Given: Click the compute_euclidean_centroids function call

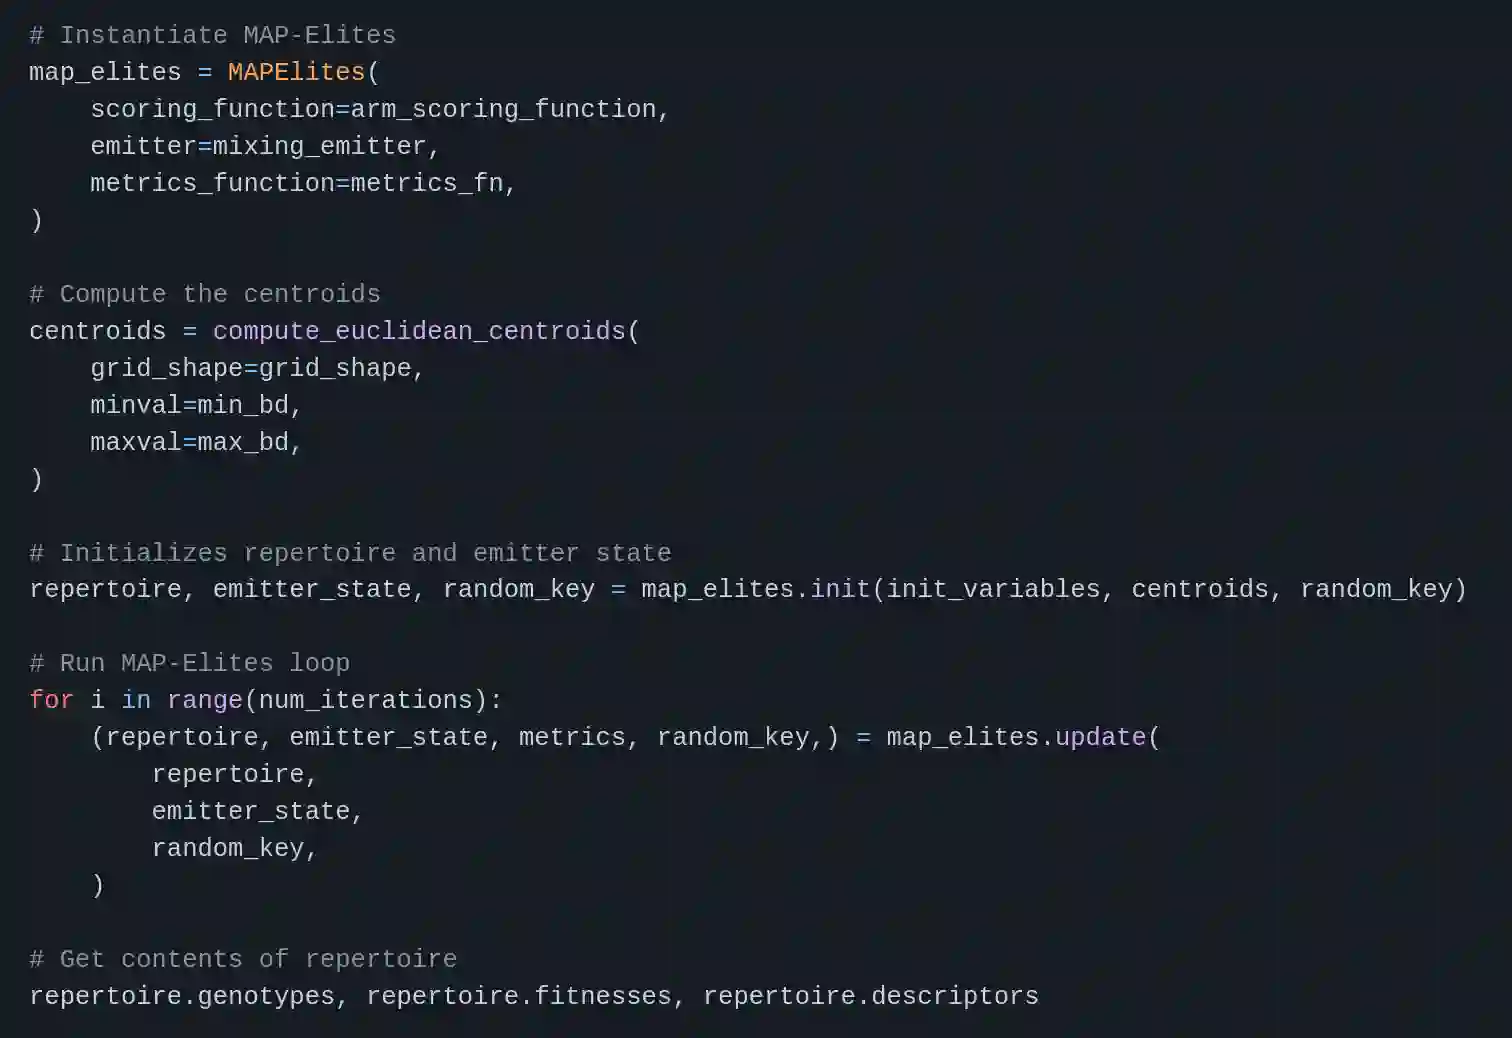Looking at the screenshot, I should click(x=419, y=332).
